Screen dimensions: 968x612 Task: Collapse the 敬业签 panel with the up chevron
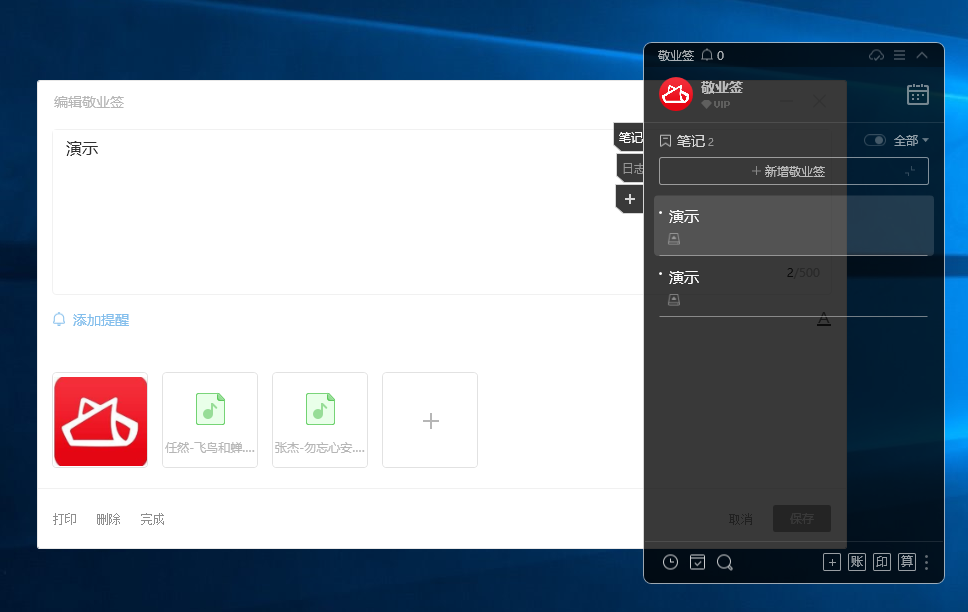(922, 55)
